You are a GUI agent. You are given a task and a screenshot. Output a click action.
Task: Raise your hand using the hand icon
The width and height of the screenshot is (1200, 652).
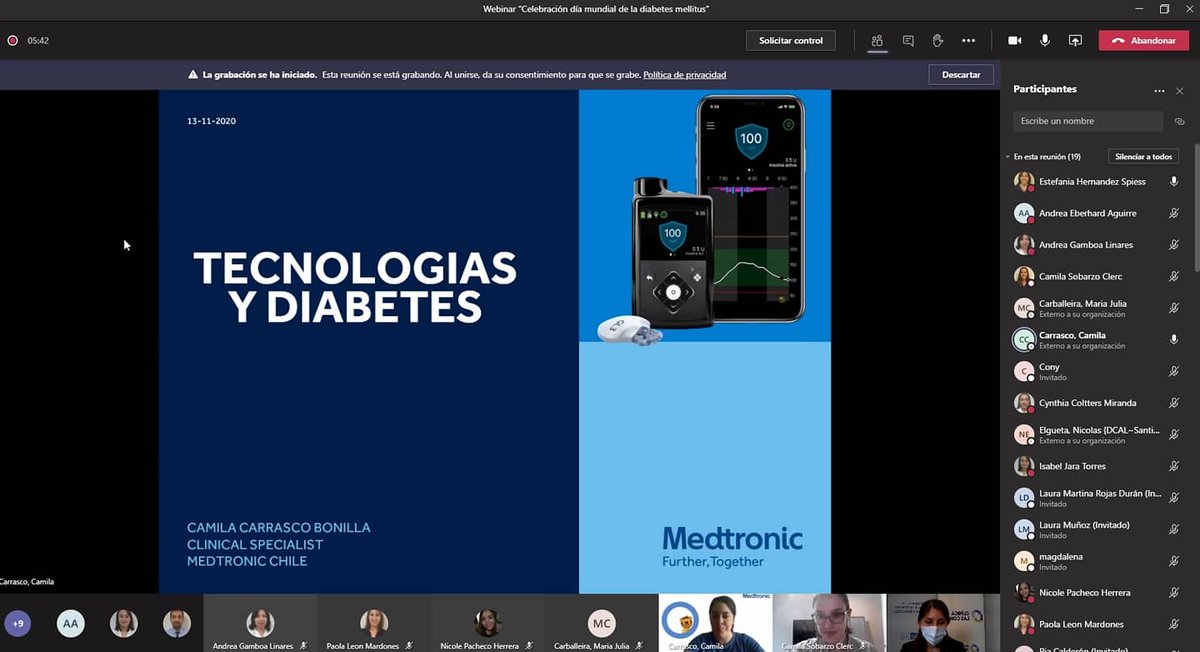(938, 41)
